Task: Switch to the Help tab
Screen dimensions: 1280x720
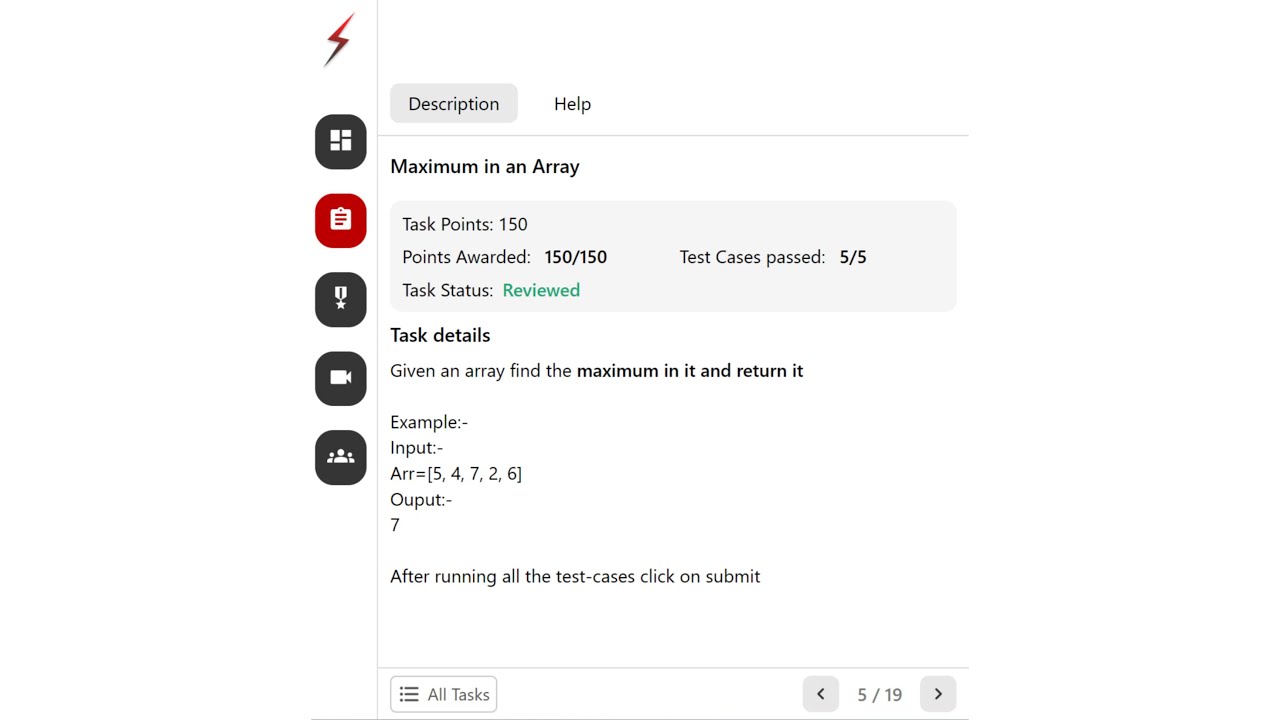Action: (x=572, y=104)
